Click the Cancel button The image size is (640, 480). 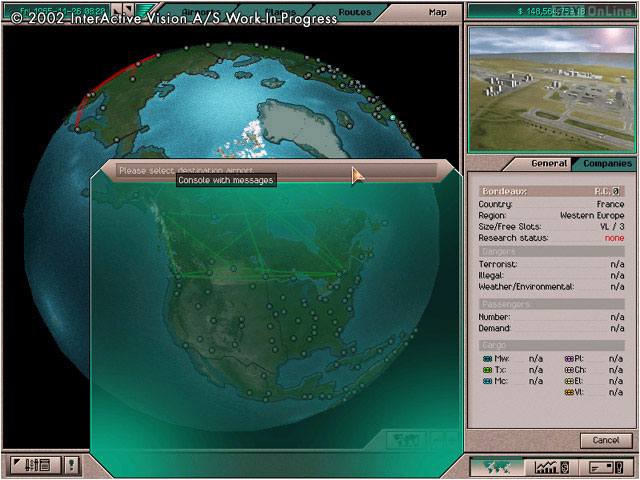pyautogui.click(x=606, y=440)
